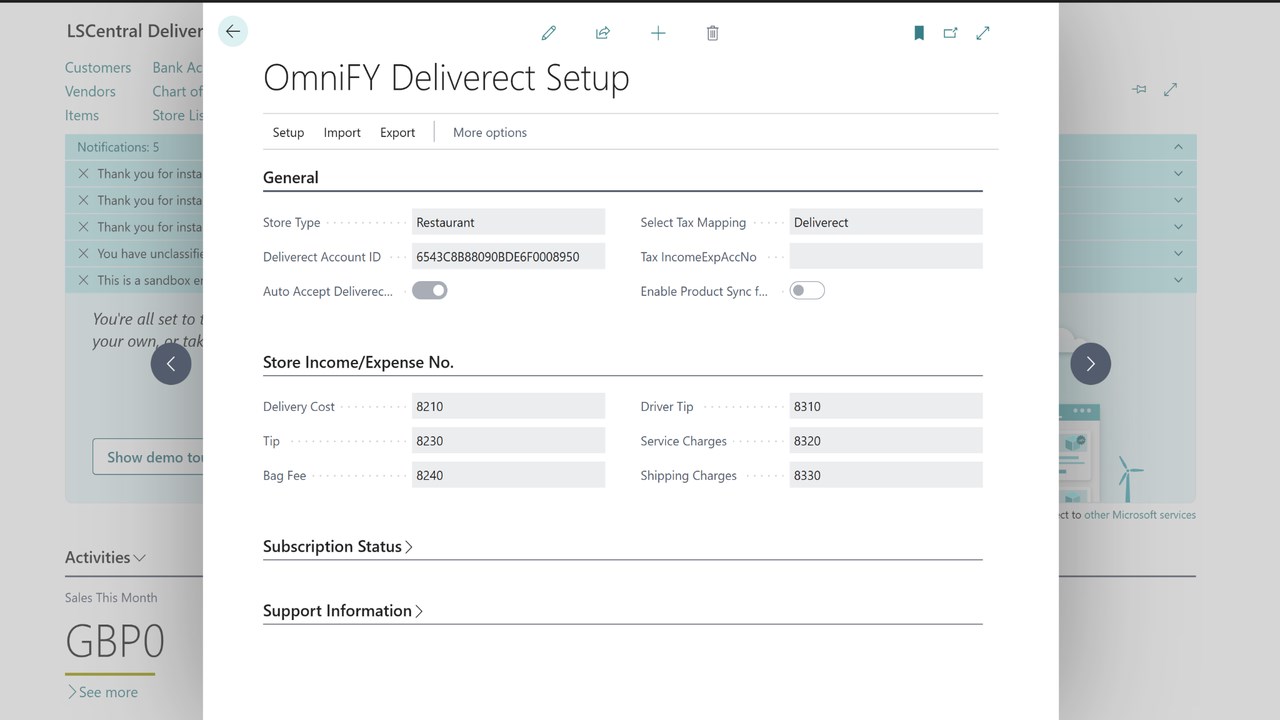Screen dimensions: 1280x720
Task: Open the Select Tax Mapping dropdown
Action: pyautogui.click(x=886, y=222)
